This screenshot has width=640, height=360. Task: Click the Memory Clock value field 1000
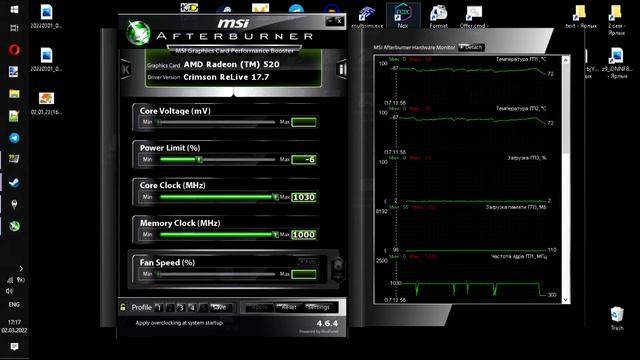pos(304,235)
